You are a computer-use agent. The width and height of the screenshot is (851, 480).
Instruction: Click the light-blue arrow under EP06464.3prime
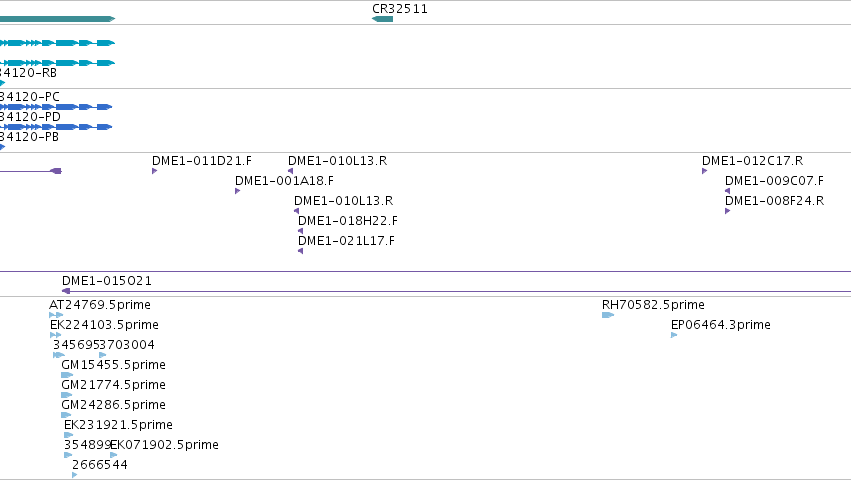[x=674, y=335]
